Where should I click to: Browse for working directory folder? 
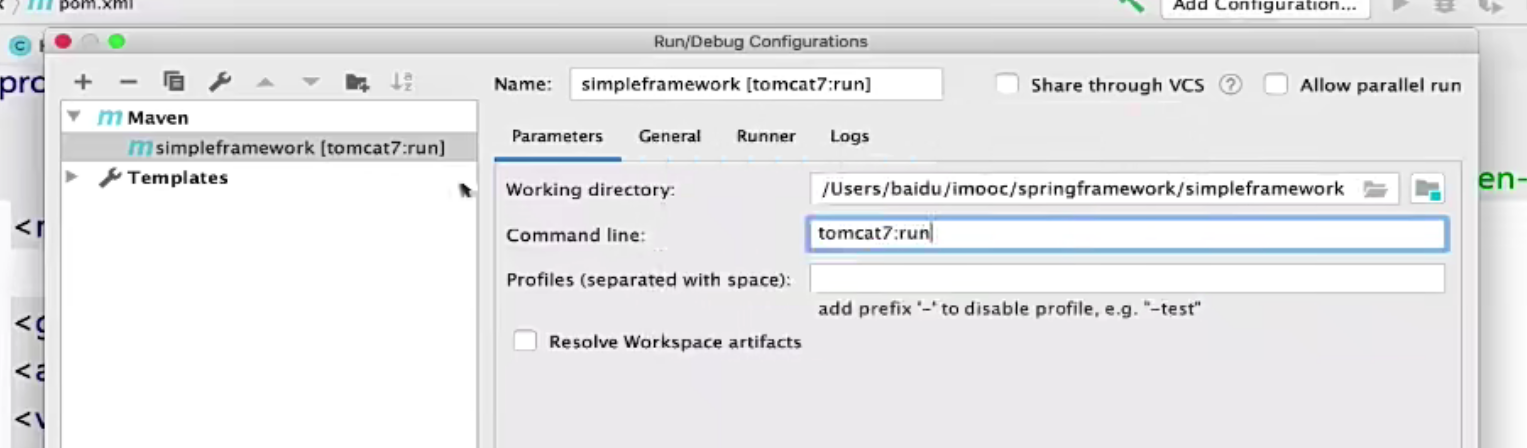pyautogui.click(x=1375, y=189)
